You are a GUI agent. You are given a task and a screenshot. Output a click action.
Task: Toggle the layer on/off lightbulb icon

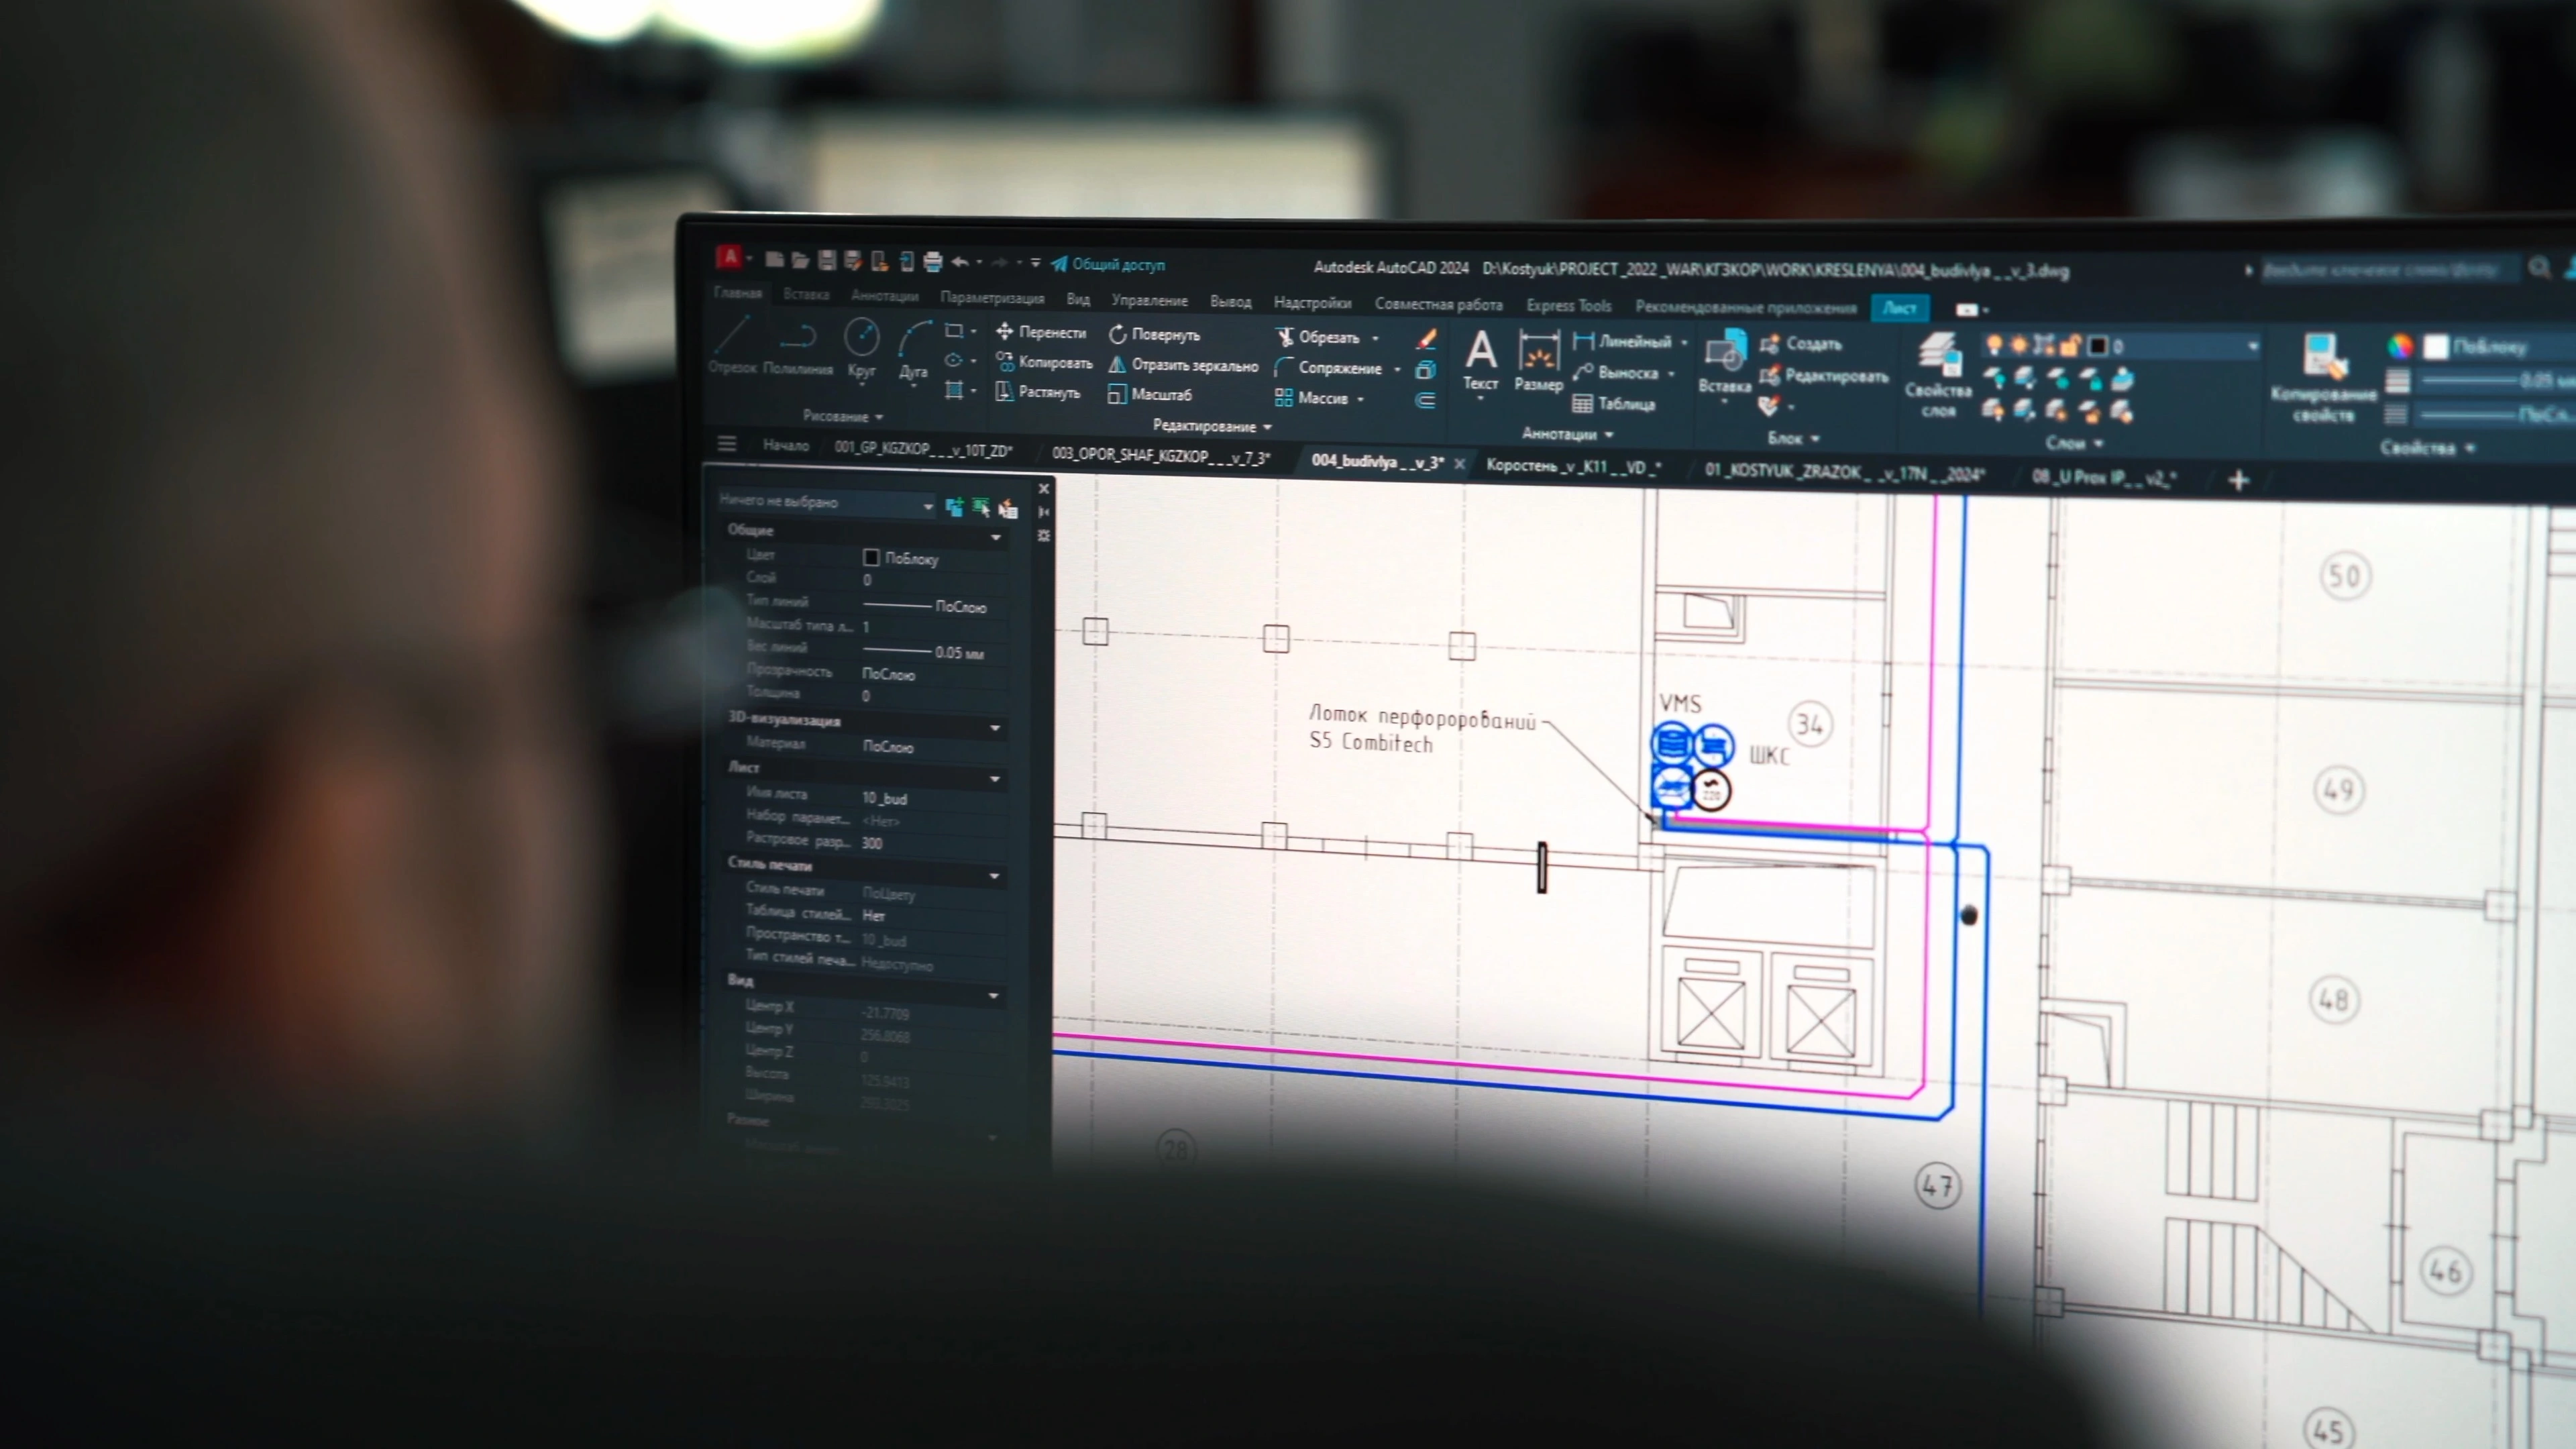(x=1993, y=345)
